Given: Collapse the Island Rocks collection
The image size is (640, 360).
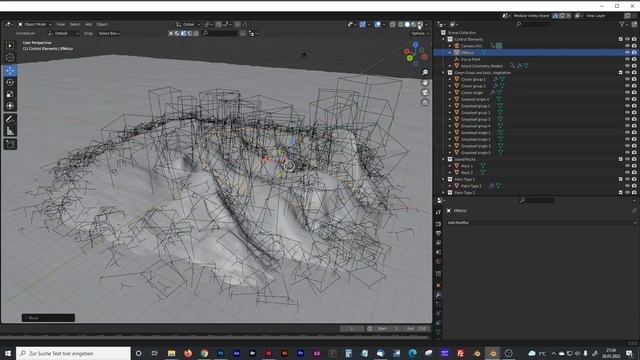Looking at the screenshot, I should click(444, 159).
